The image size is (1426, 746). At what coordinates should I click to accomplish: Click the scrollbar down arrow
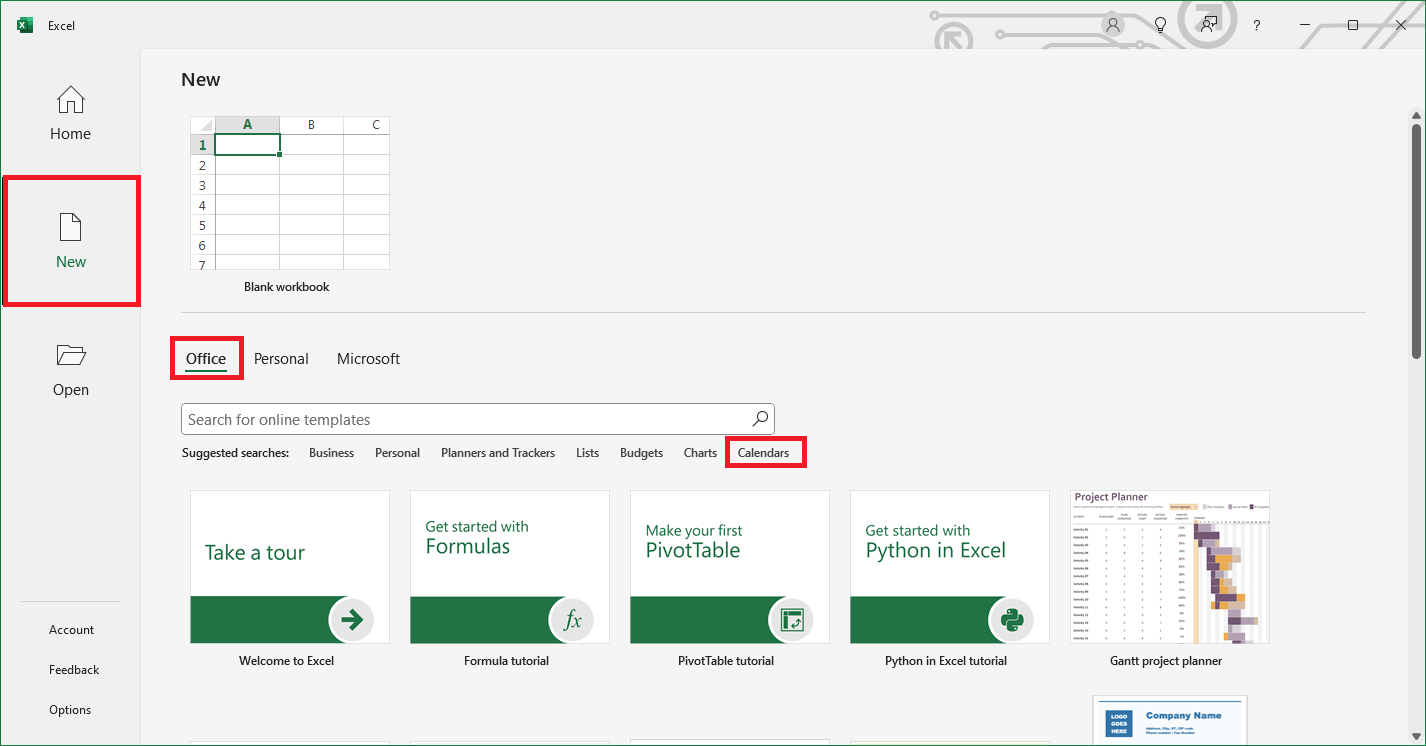pyautogui.click(x=1416, y=735)
